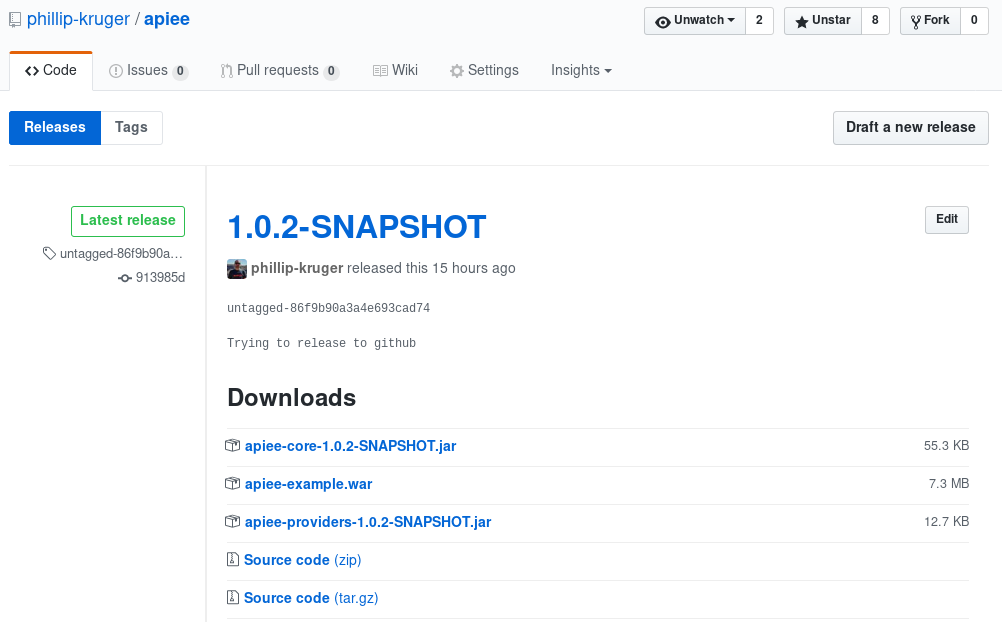Open the Issues tab
The width and height of the screenshot is (1002, 622).
[148, 70]
